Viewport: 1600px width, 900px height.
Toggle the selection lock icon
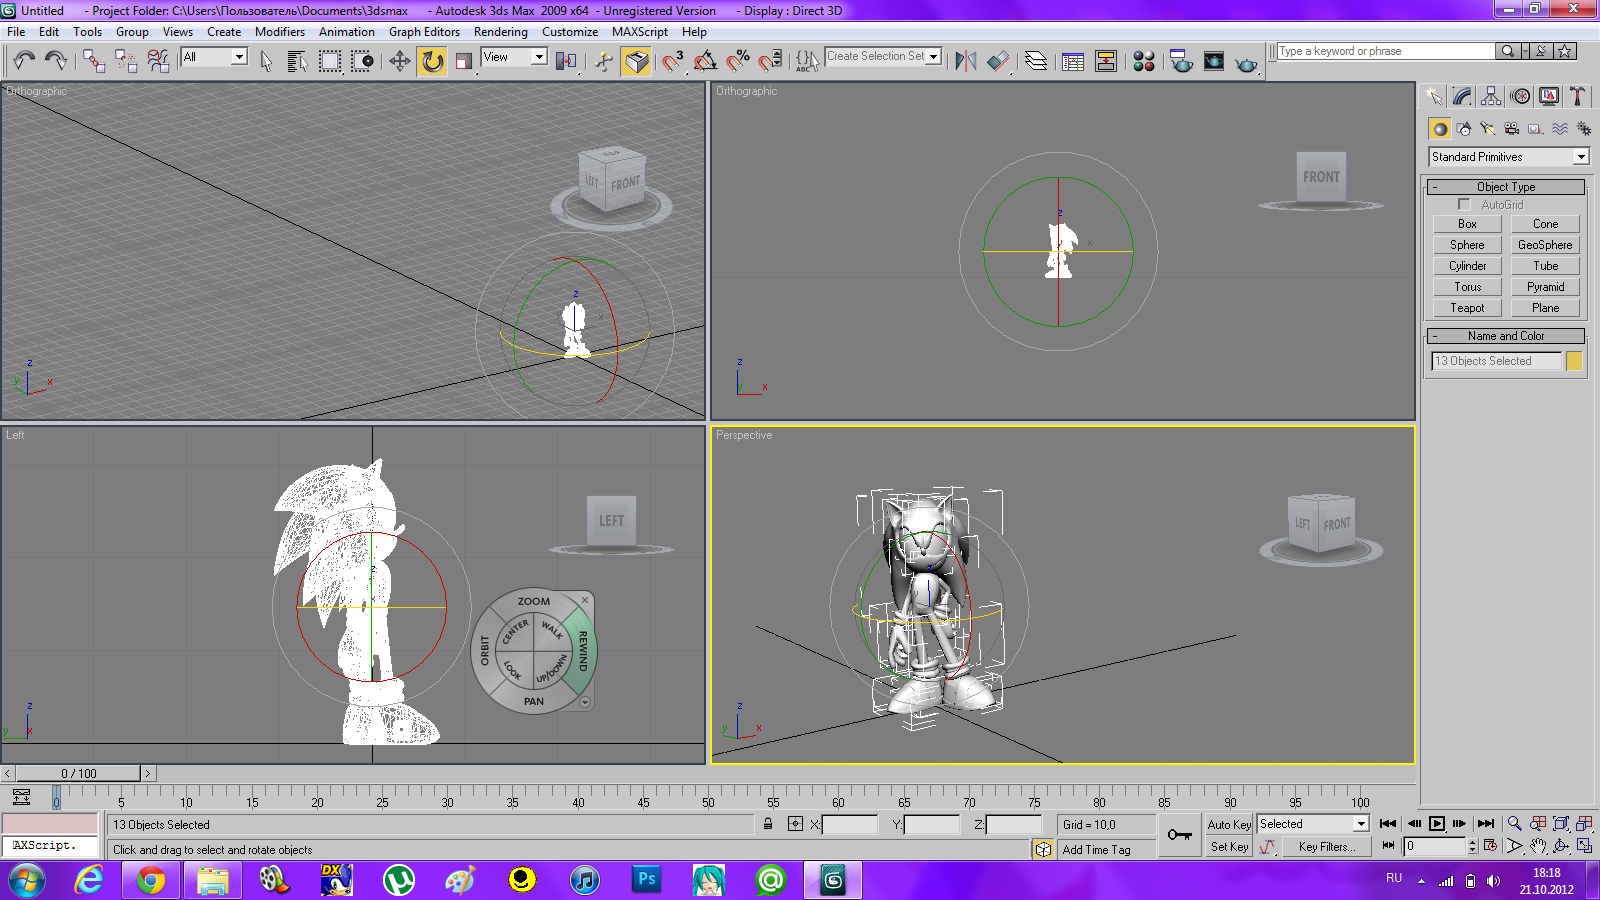(768, 824)
